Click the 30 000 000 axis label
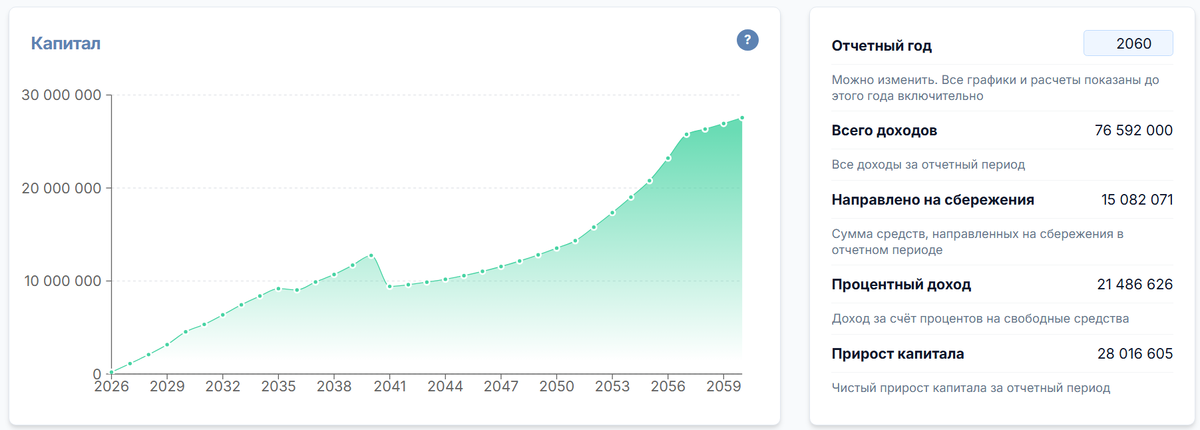This screenshot has width=1200, height=430. [x=60, y=95]
